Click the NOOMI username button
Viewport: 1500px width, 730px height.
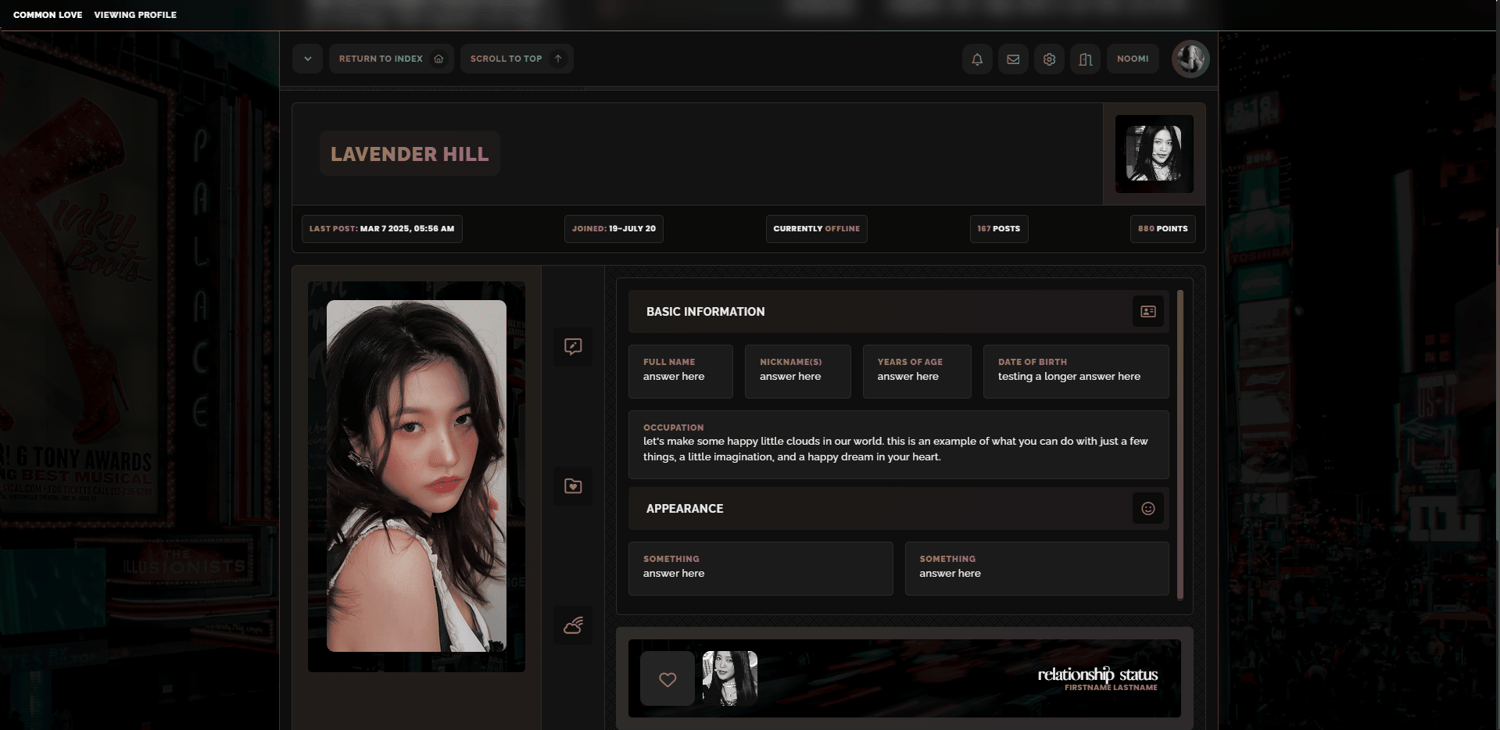[x=1132, y=58]
